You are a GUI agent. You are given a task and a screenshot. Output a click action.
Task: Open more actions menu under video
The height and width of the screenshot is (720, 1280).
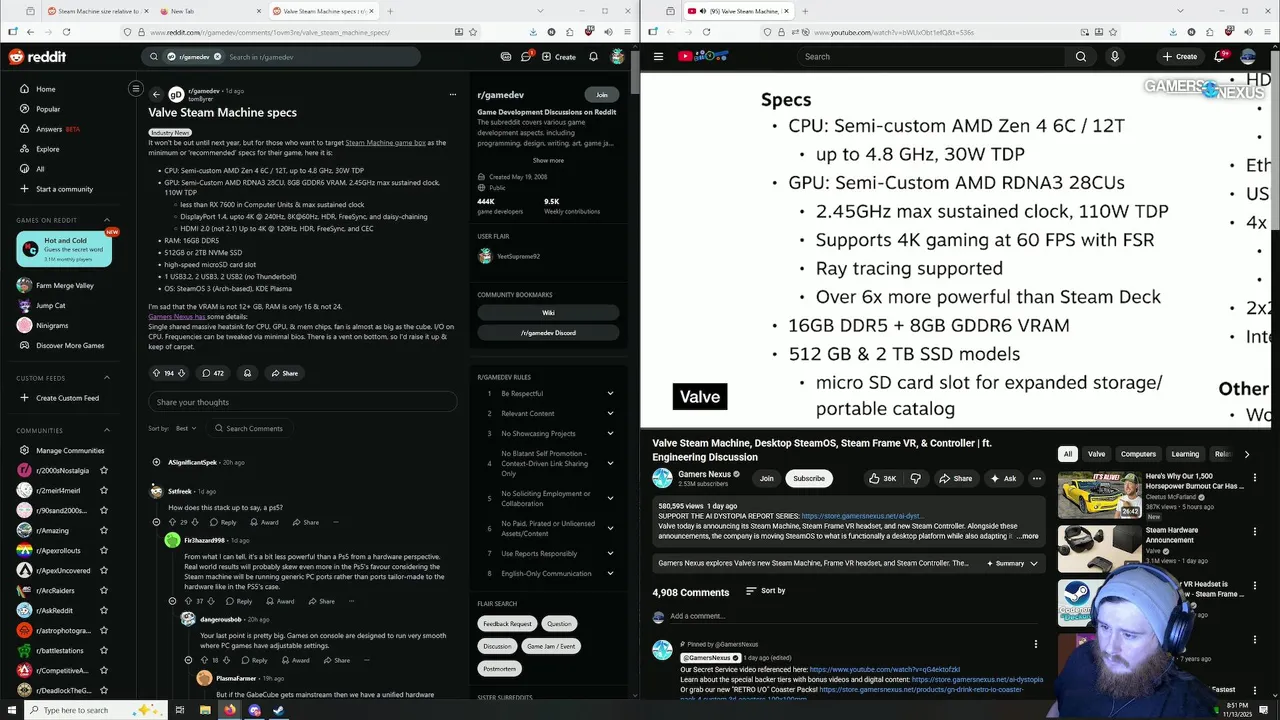point(1037,478)
